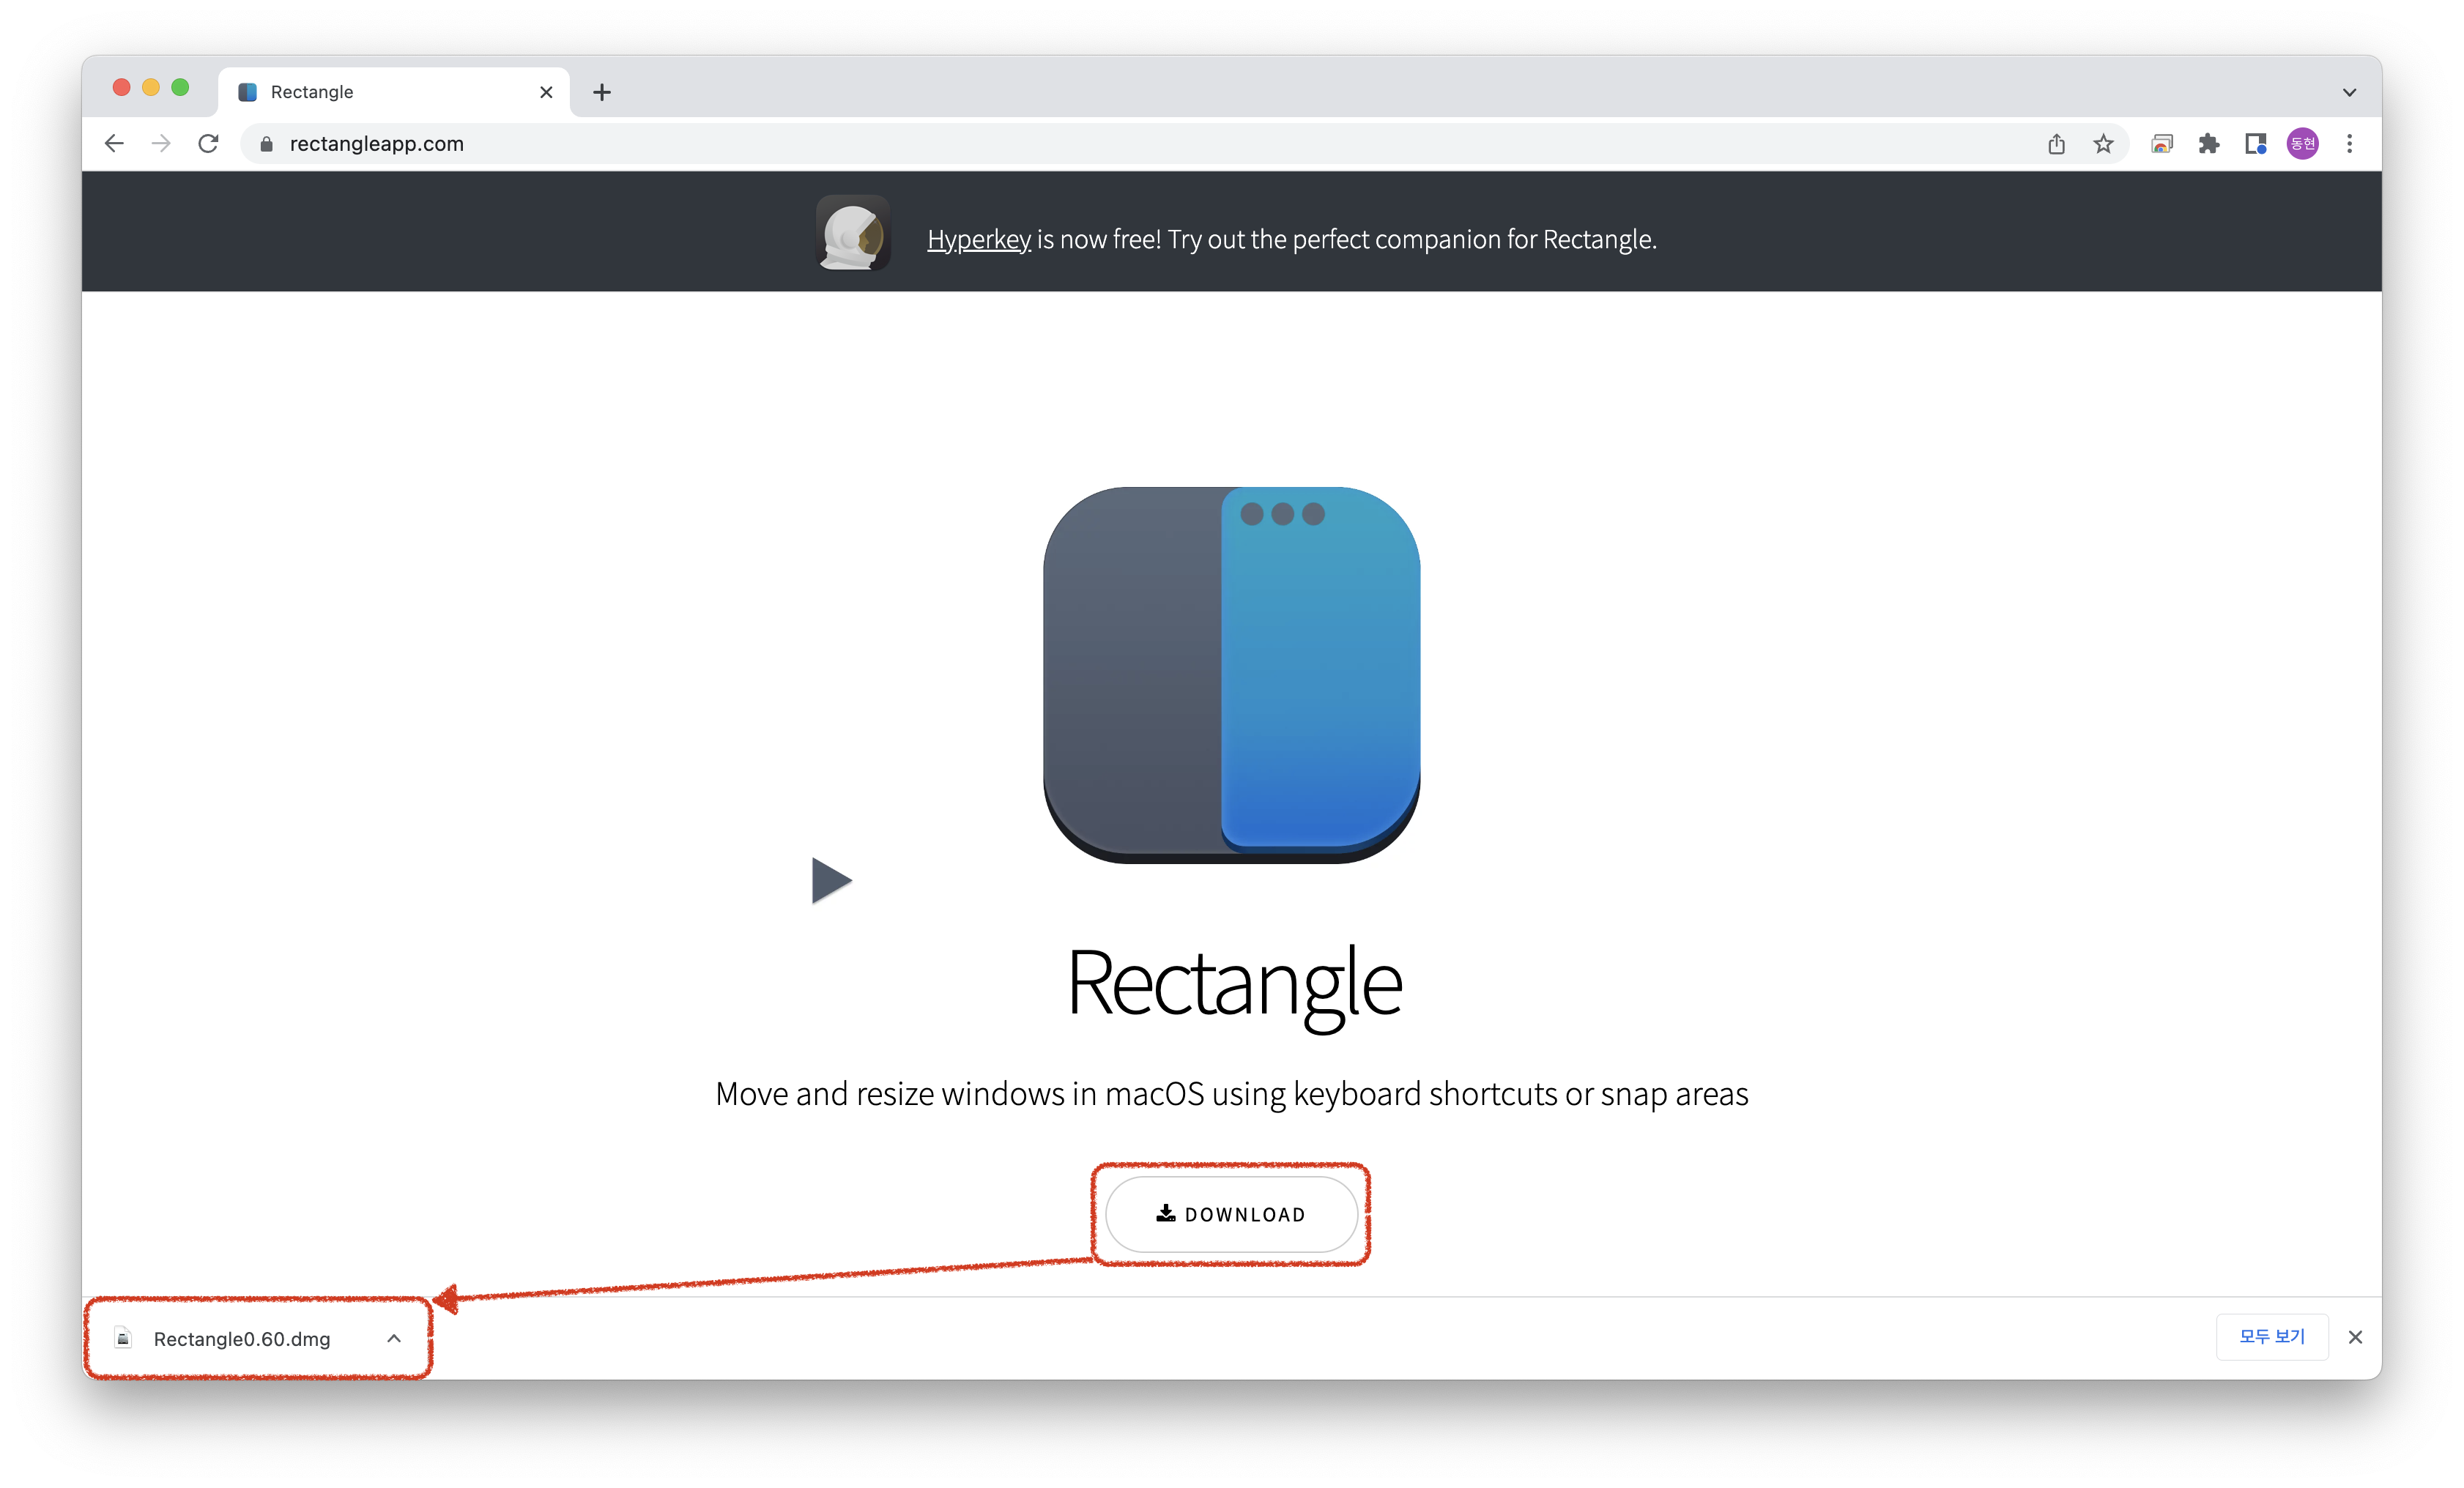The width and height of the screenshot is (2464, 1488).
Task: Click the DOWNLOAD button
Action: click(x=1231, y=1214)
